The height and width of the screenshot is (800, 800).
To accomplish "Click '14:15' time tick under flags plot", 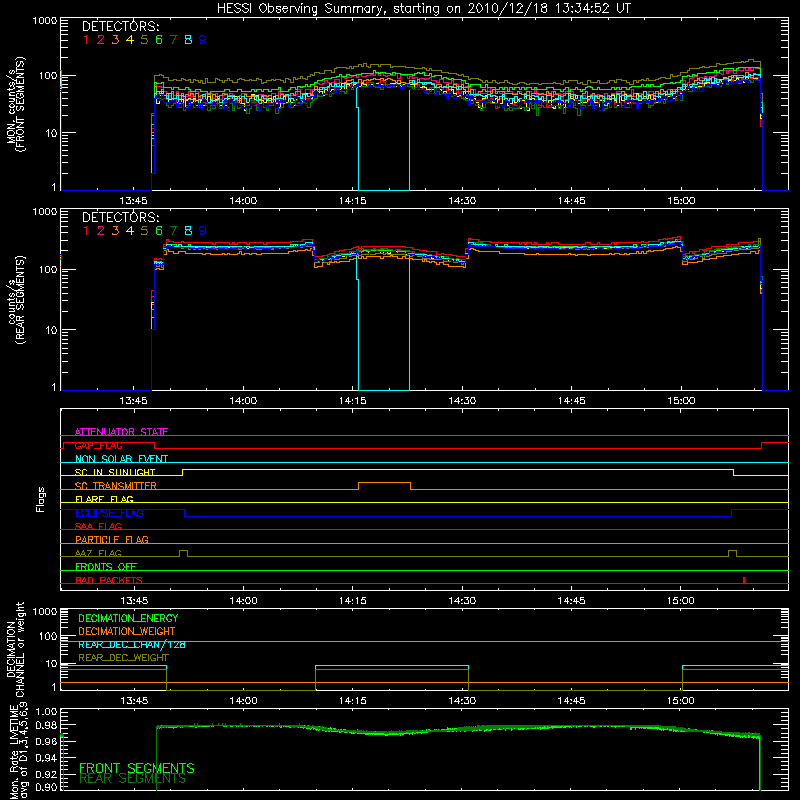I will (x=353, y=601).
